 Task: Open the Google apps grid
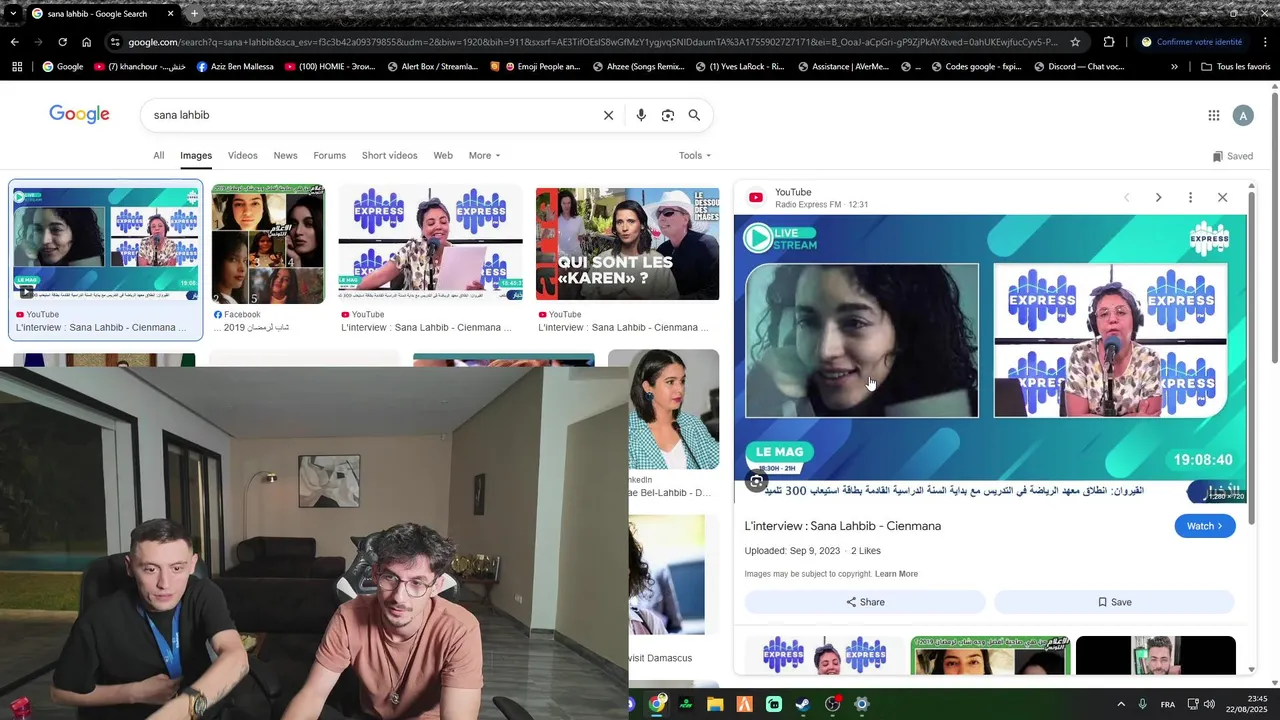[1214, 115]
